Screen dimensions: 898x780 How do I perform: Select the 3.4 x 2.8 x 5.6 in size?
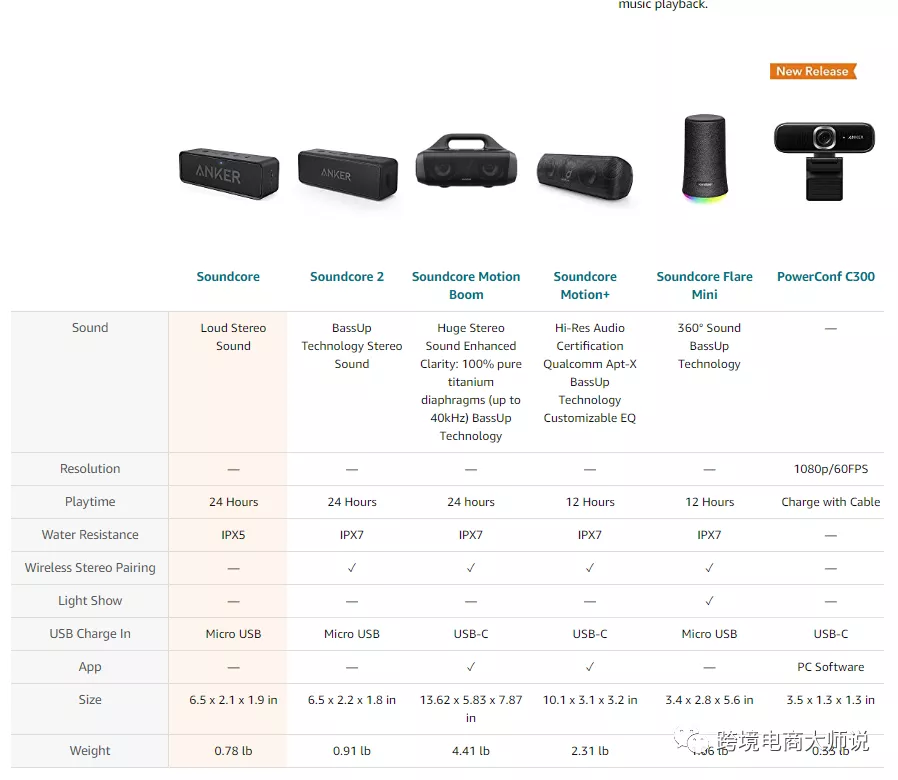coord(709,700)
